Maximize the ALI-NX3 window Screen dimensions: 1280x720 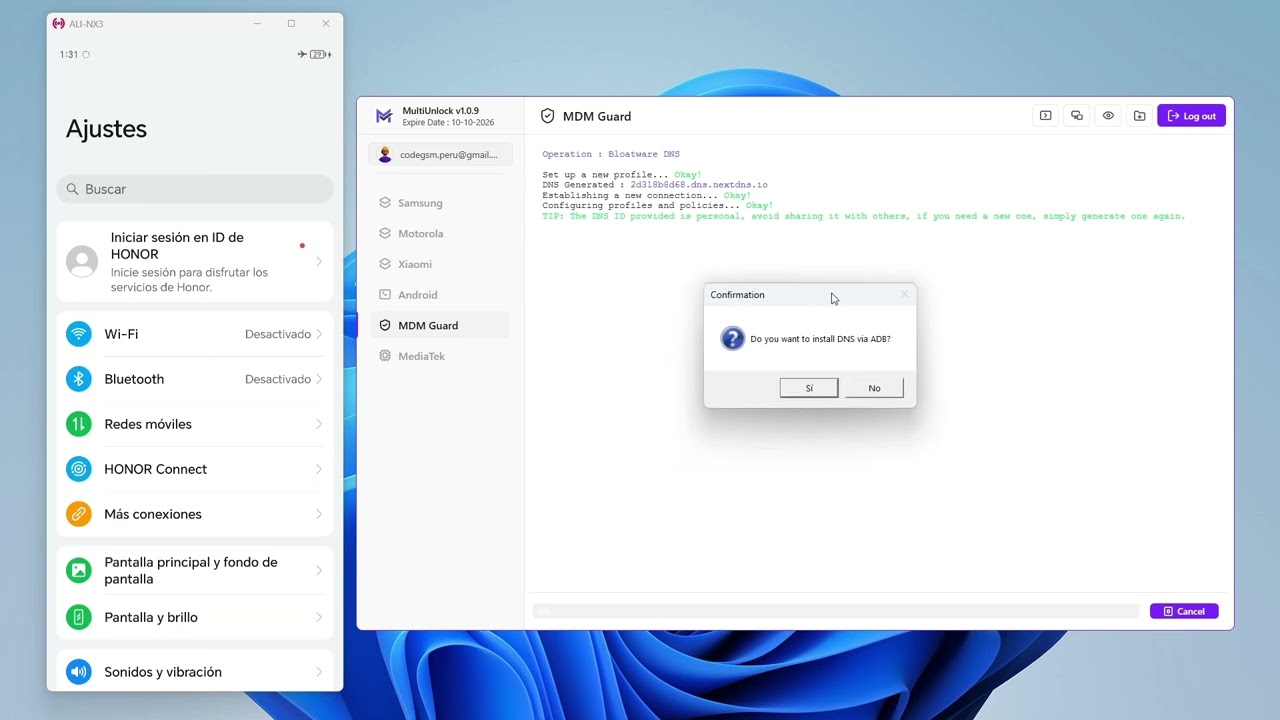click(291, 23)
